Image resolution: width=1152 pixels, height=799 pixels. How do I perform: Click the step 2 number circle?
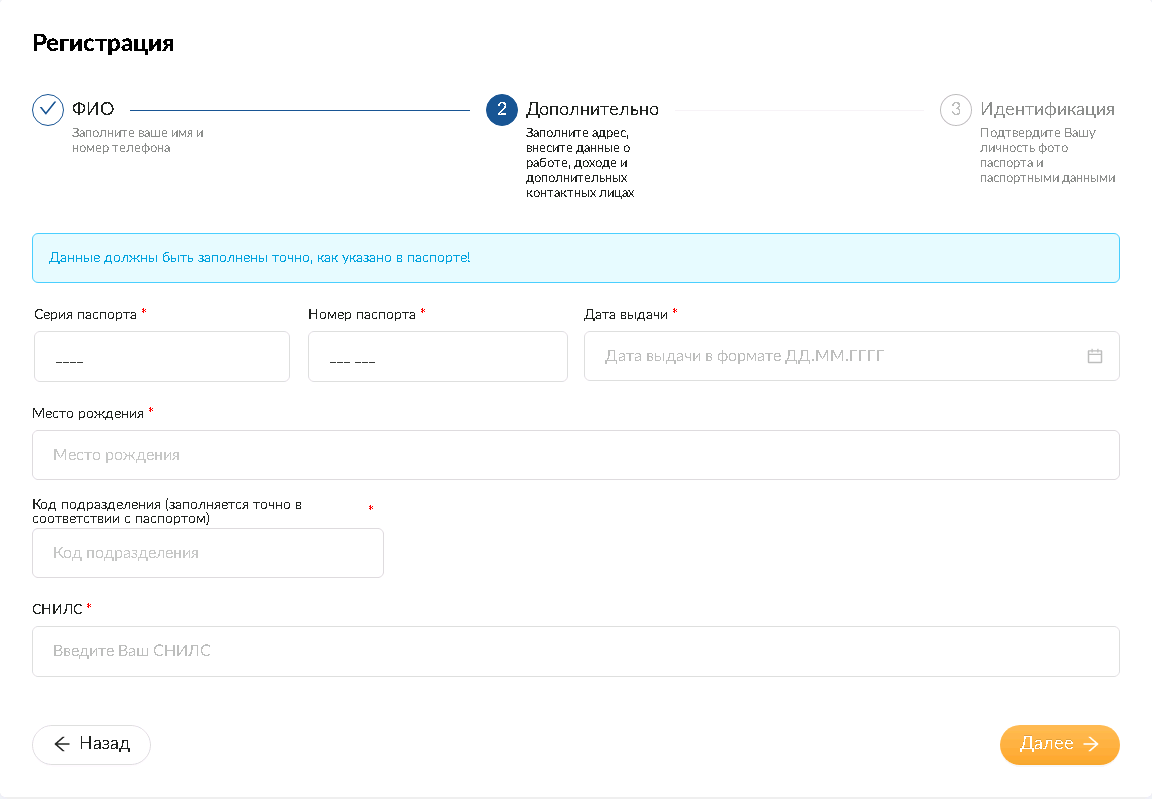(502, 110)
